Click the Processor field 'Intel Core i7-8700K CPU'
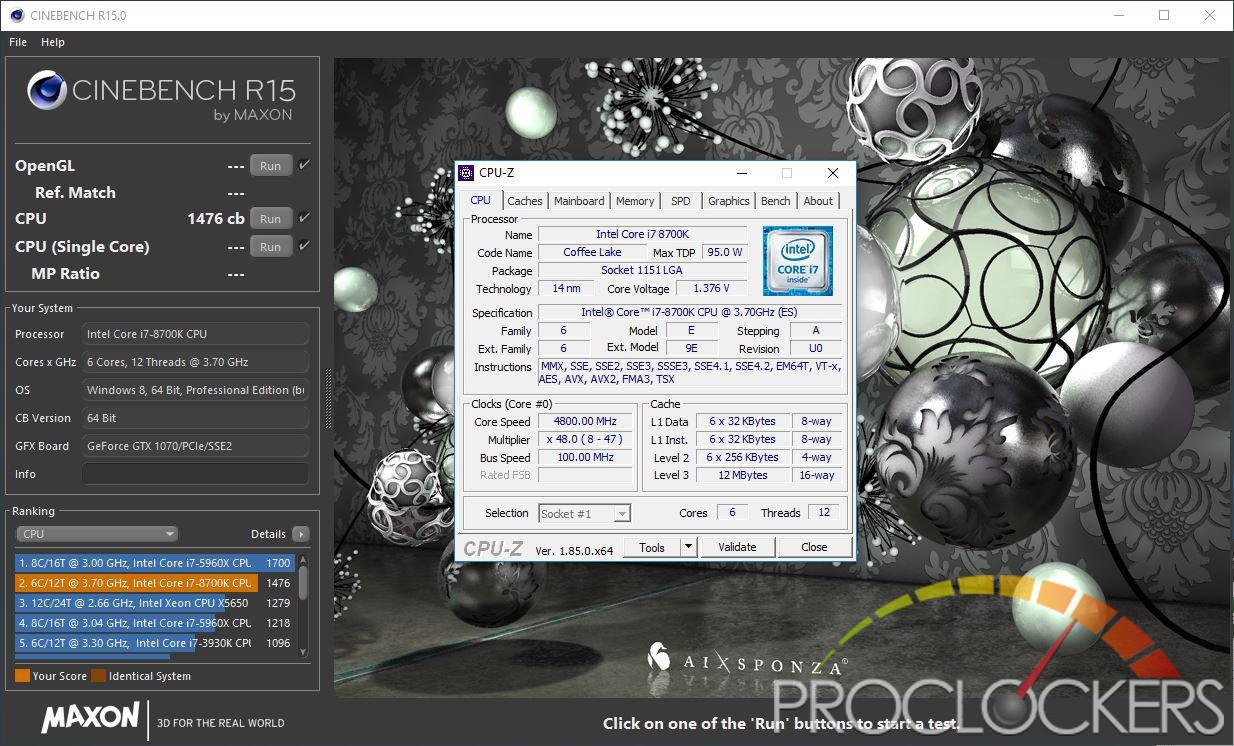Image resolution: width=1234 pixels, height=746 pixels. [195, 334]
